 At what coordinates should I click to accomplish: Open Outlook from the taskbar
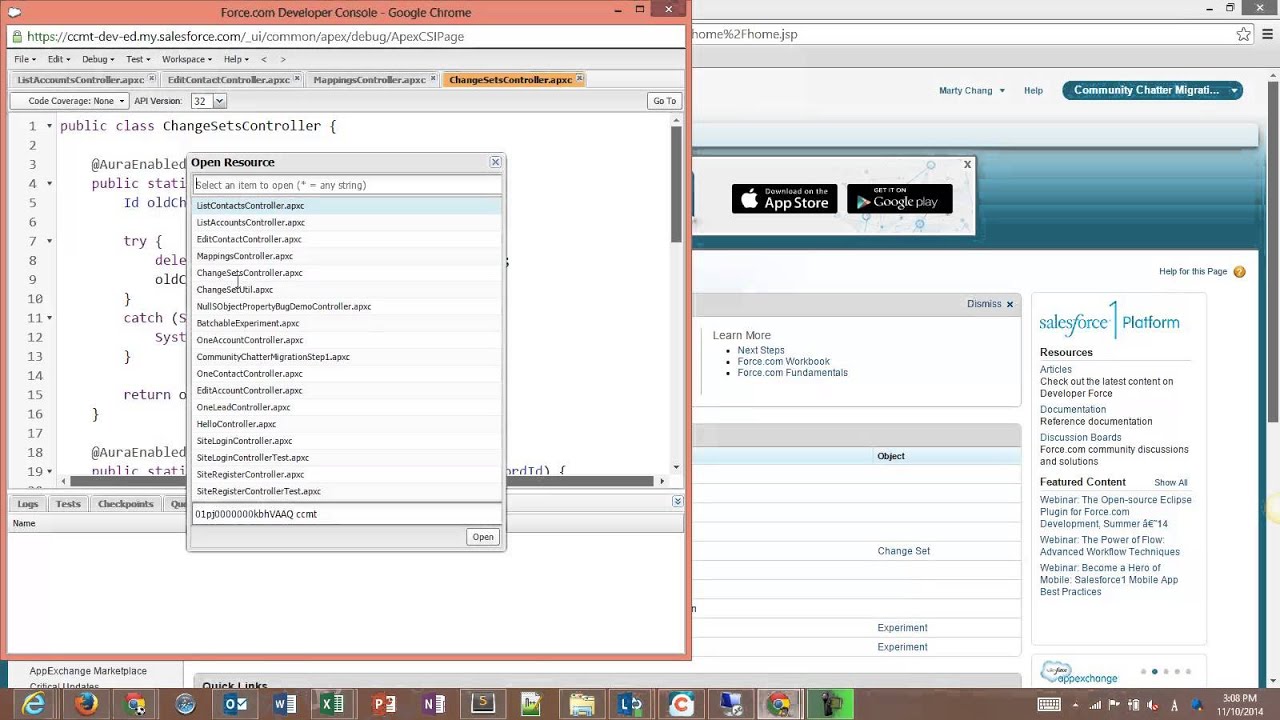pos(235,704)
